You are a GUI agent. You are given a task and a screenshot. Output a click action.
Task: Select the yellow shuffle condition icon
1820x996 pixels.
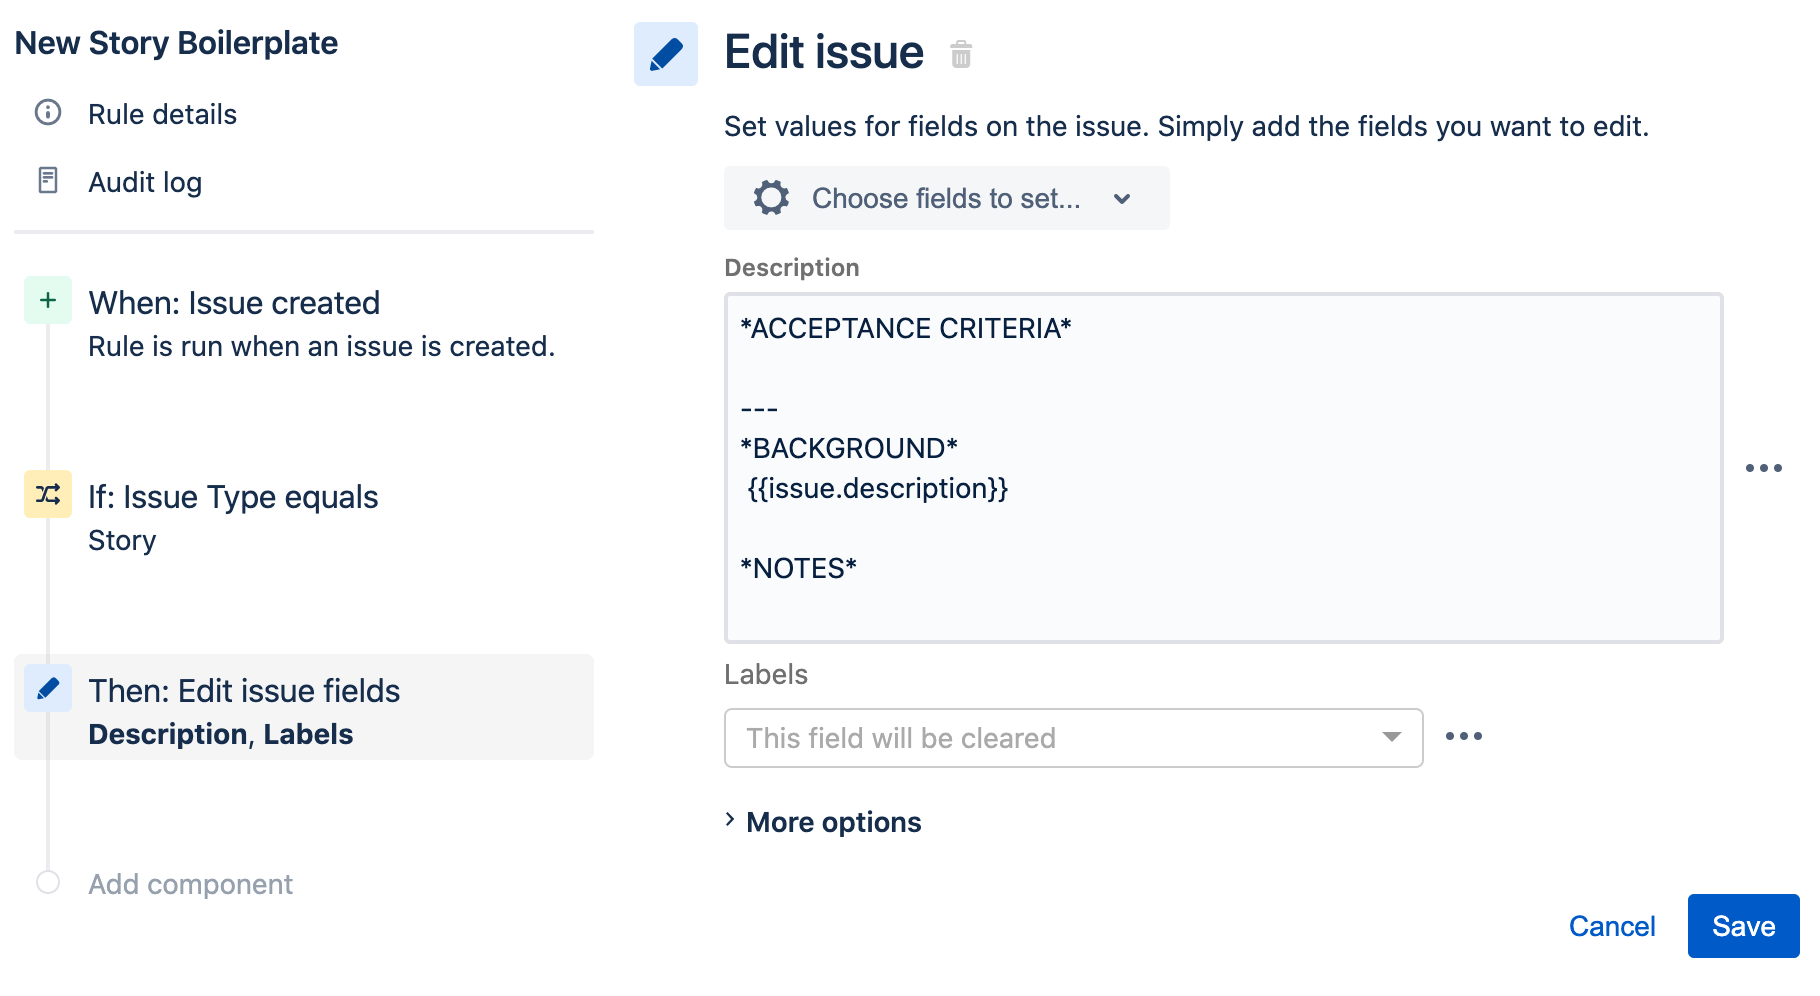click(x=48, y=494)
